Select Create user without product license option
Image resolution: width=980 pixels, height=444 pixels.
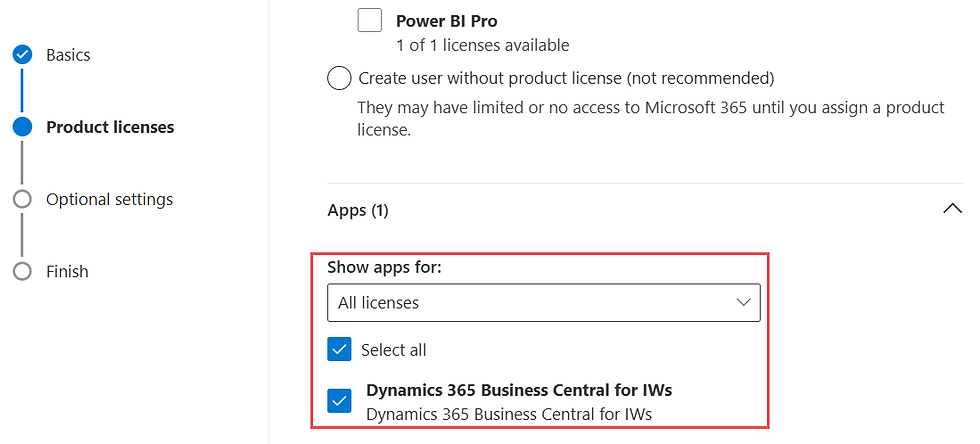pyautogui.click(x=339, y=79)
